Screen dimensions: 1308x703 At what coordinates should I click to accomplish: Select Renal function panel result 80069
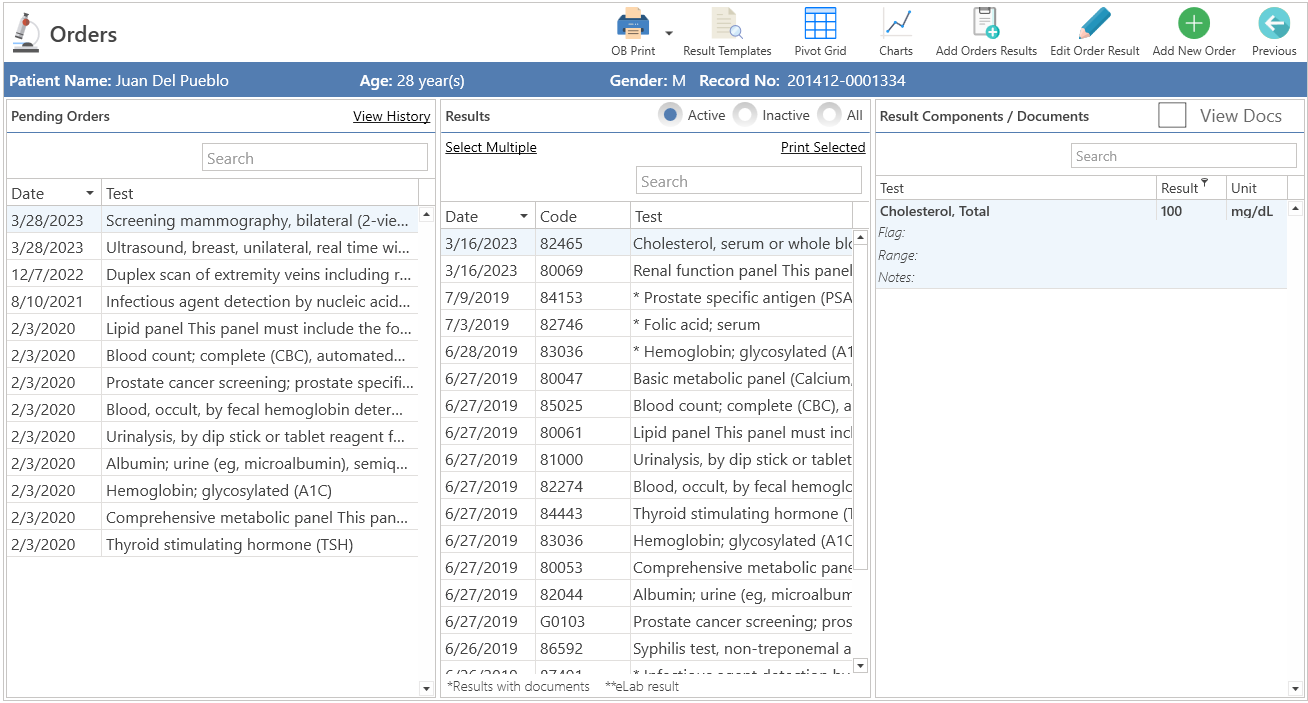tap(647, 270)
